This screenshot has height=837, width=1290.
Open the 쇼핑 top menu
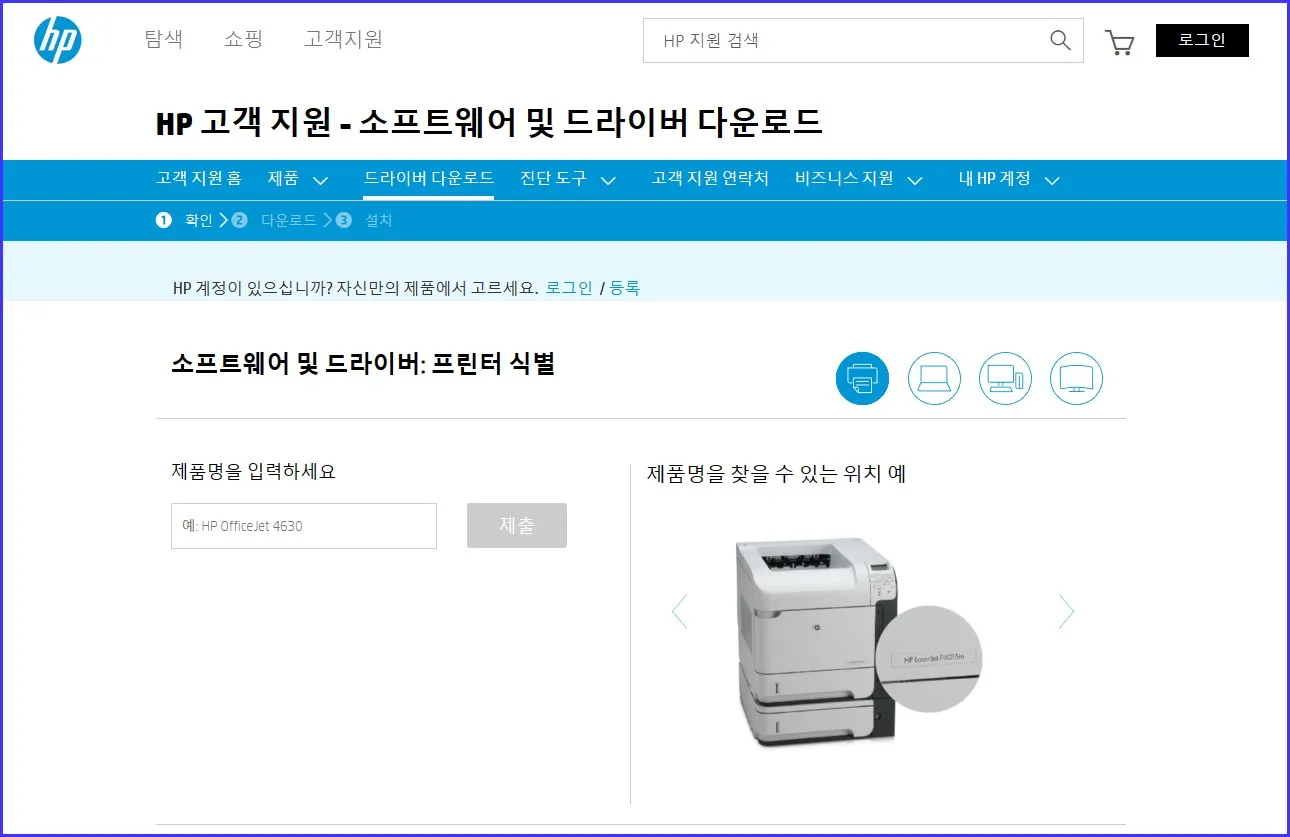click(243, 39)
